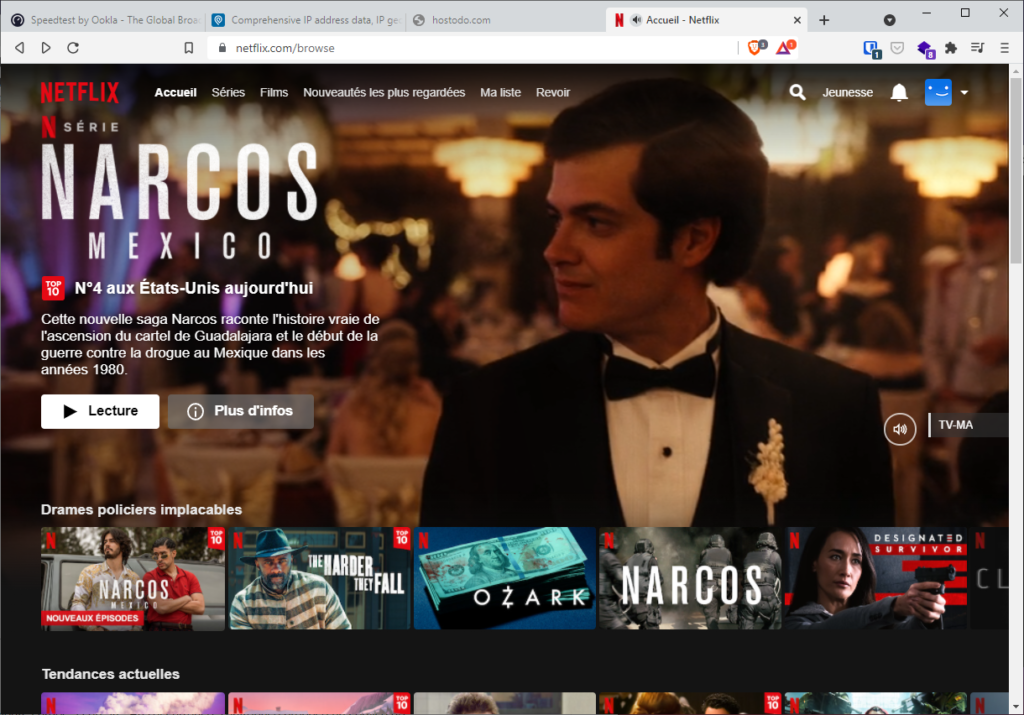Open the Narcos thumbnail with soldiers
Viewport: 1024px width, 715px height.
(690, 579)
